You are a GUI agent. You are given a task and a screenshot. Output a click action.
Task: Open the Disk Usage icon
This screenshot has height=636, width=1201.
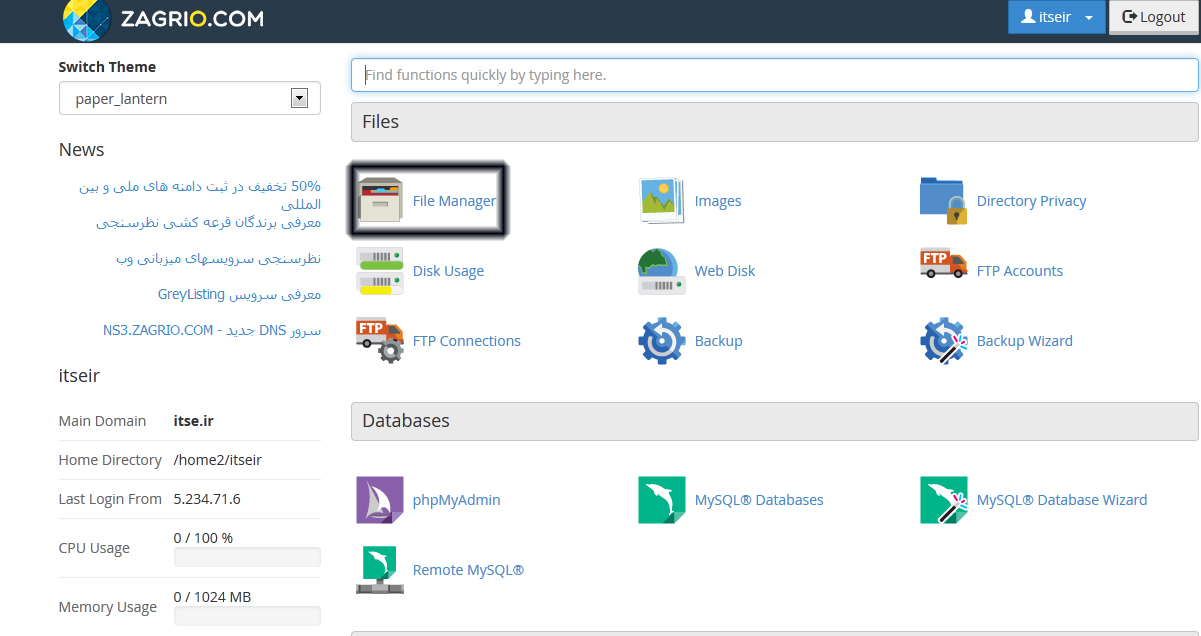380,271
